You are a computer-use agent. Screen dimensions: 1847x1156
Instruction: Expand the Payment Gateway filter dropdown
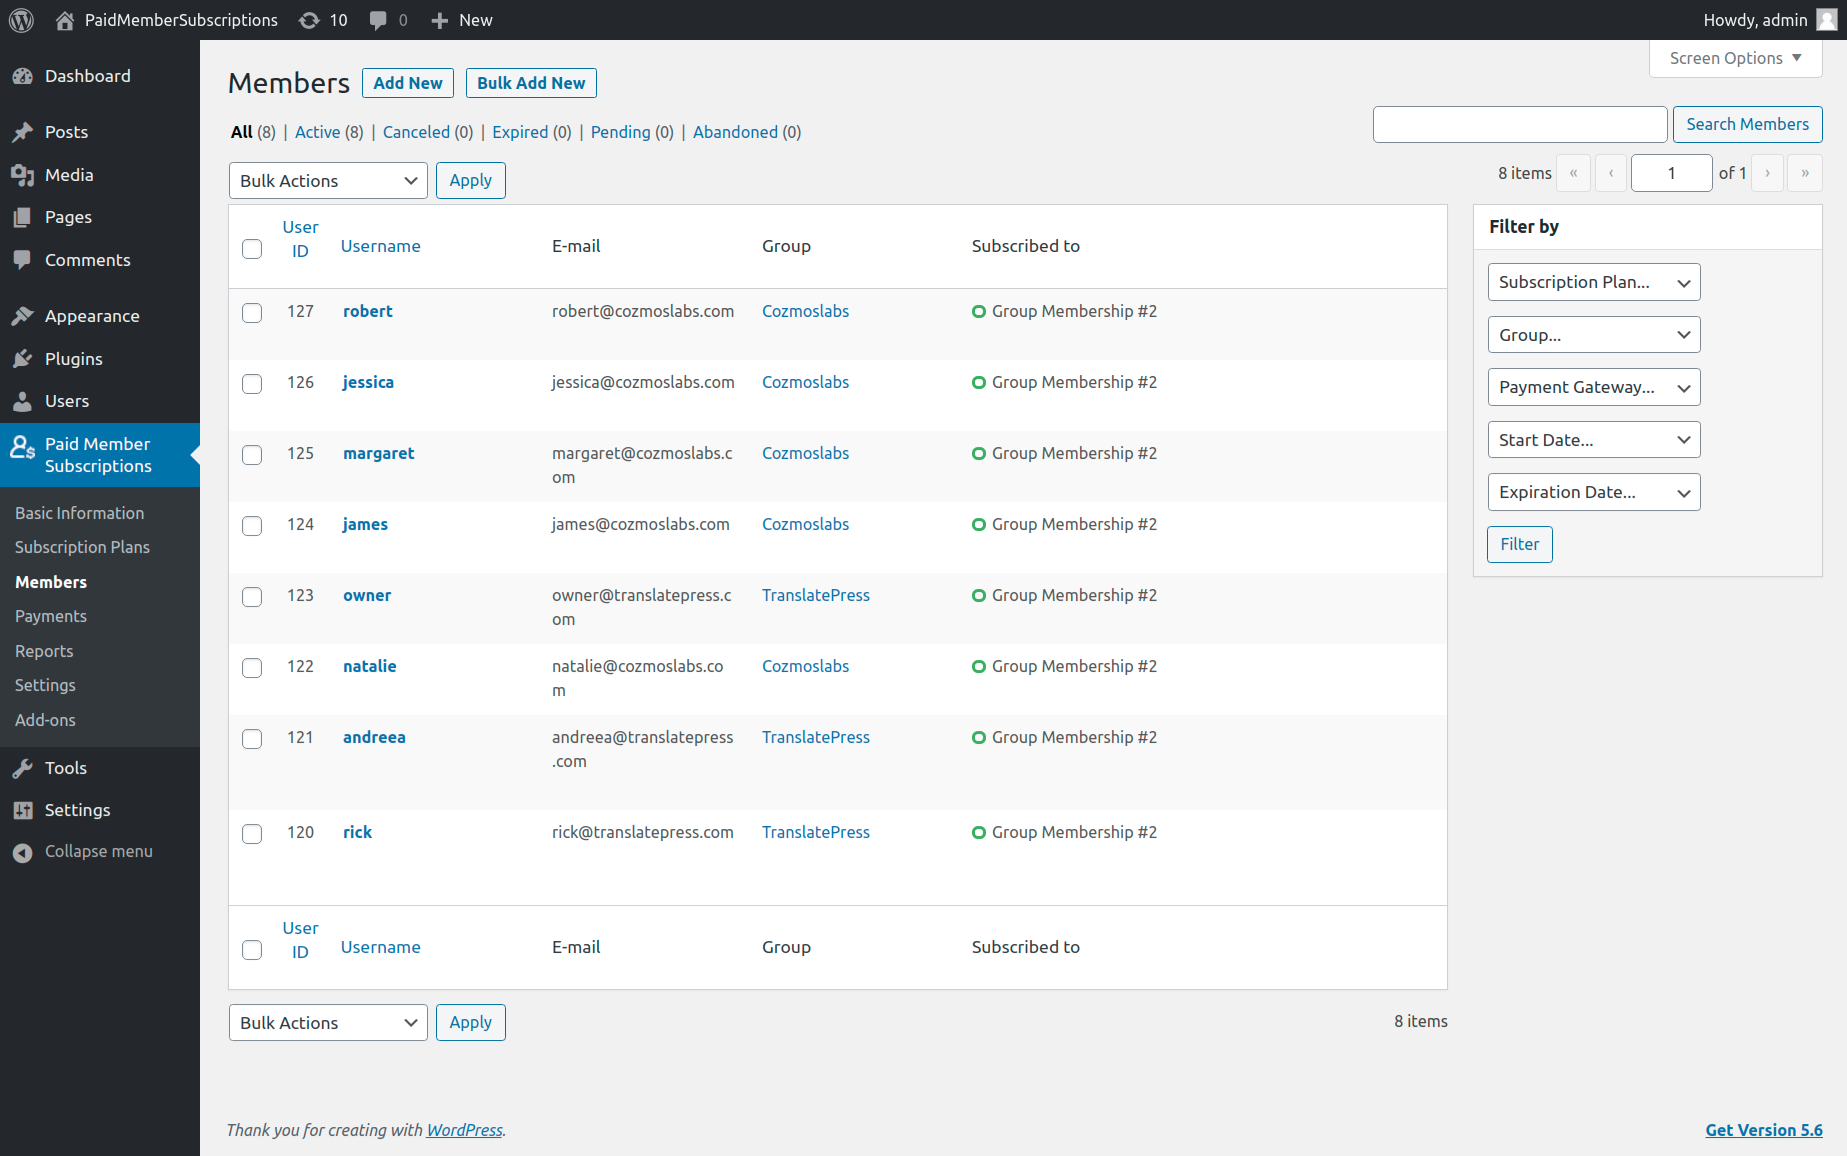click(x=1593, y=387)
